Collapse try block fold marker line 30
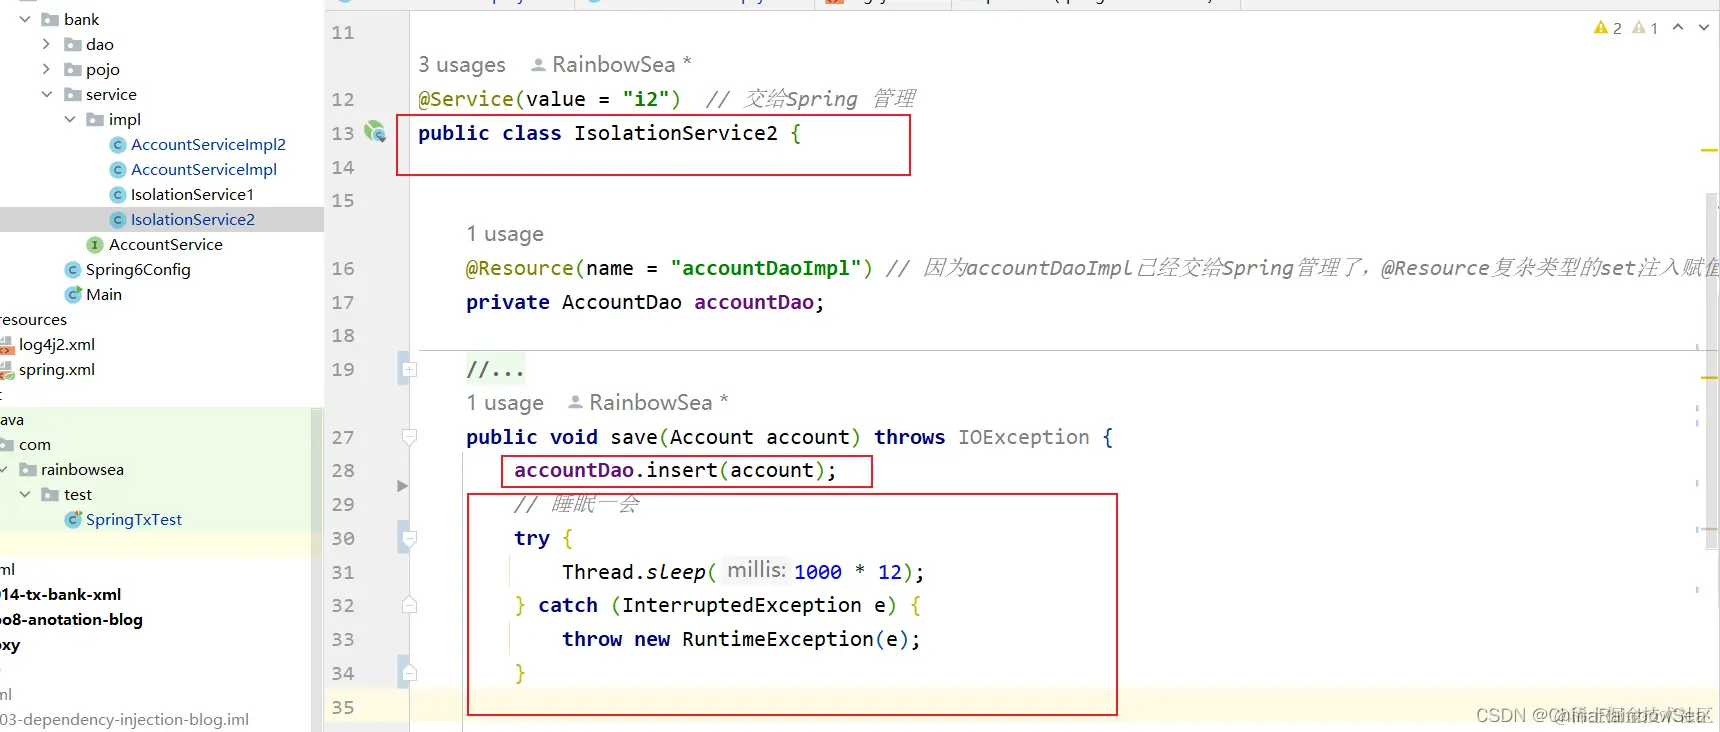 409,538
